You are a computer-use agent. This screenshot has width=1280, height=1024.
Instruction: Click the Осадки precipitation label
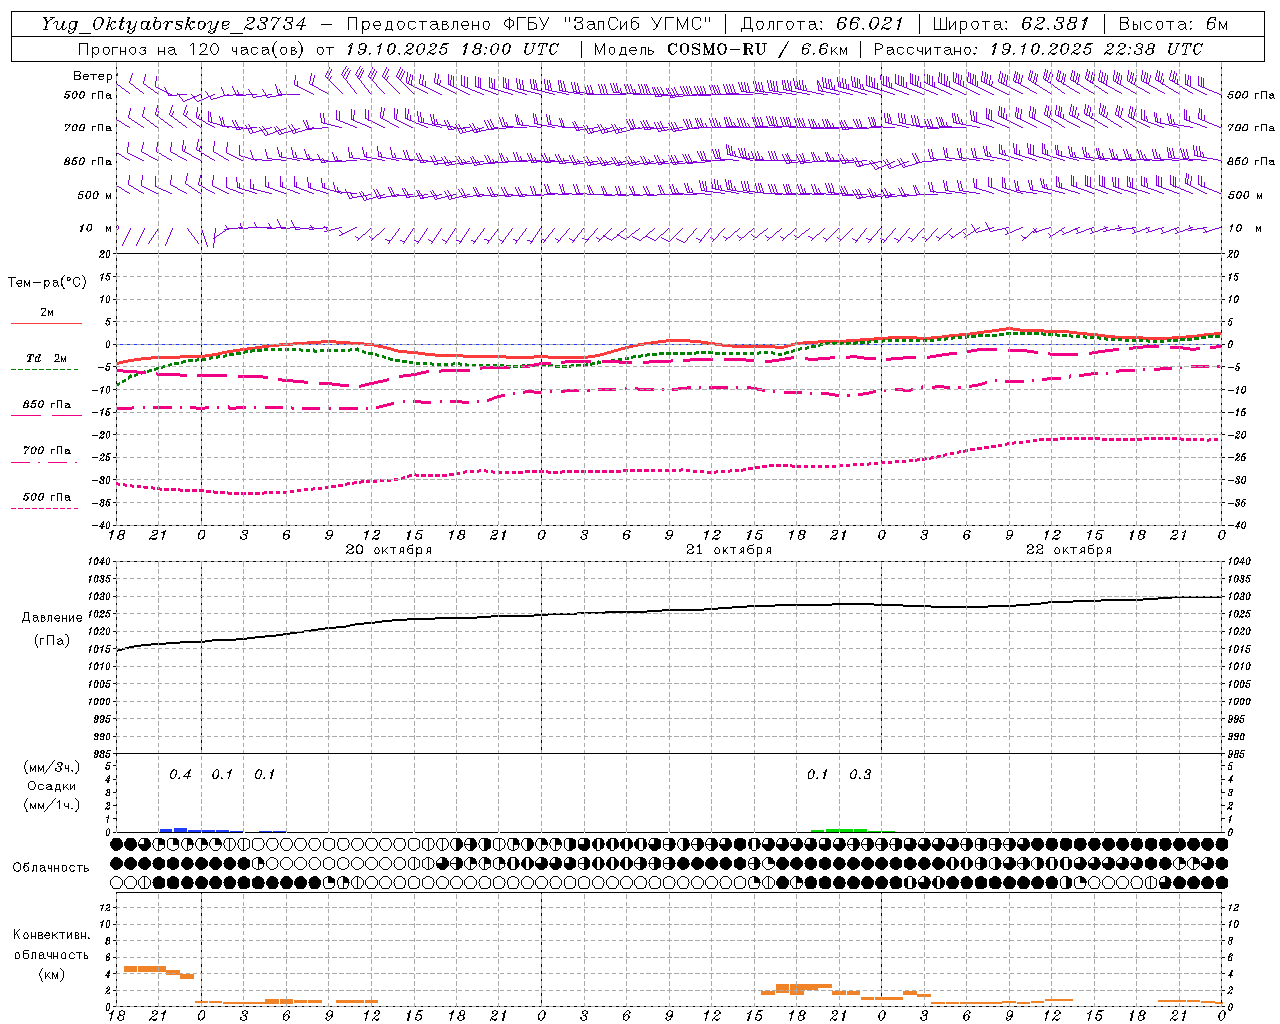52,786
